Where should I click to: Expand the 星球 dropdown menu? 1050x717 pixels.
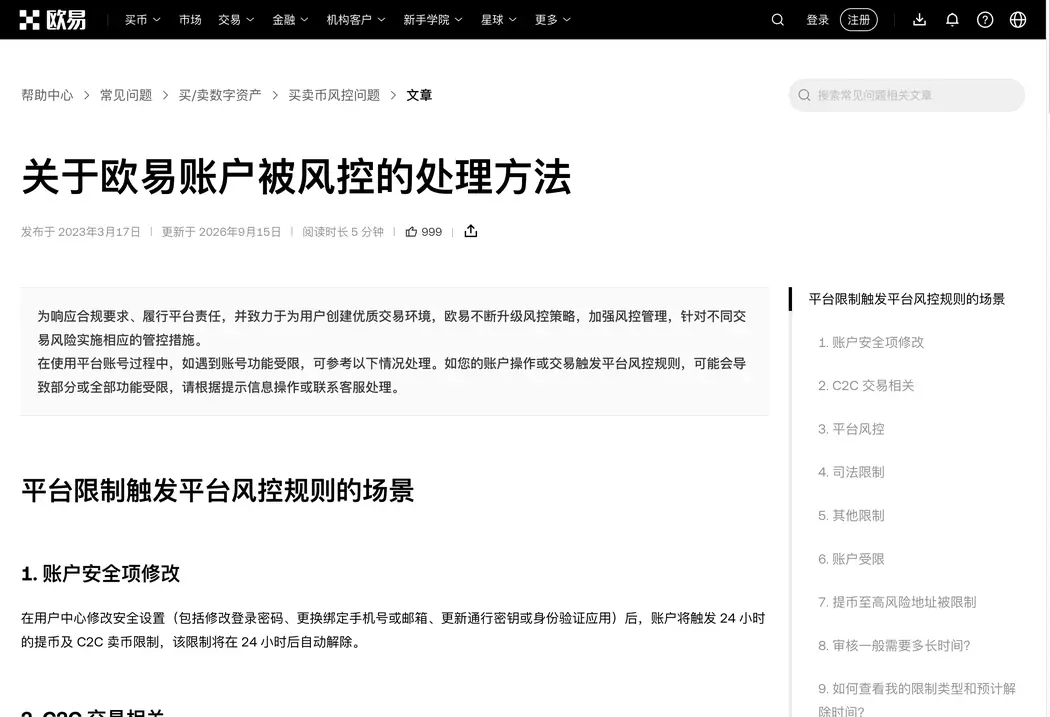(x=499, y=20)
